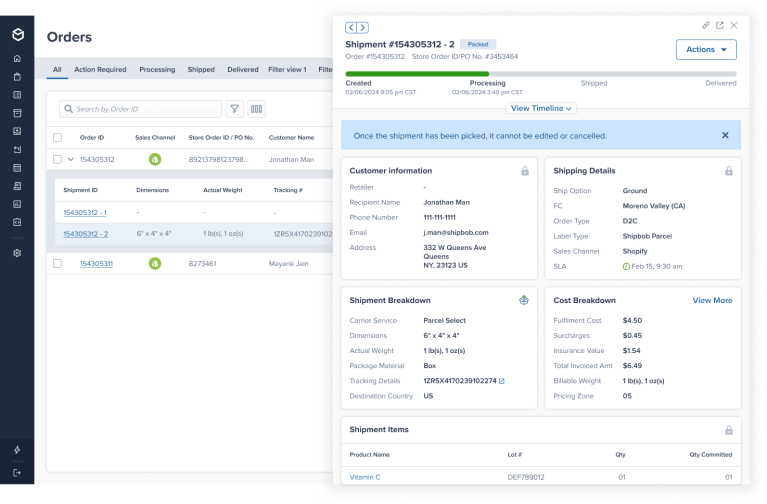767x504 pixels.
Task: Click the settings gear in sidebar
Action: pos(17,253)
